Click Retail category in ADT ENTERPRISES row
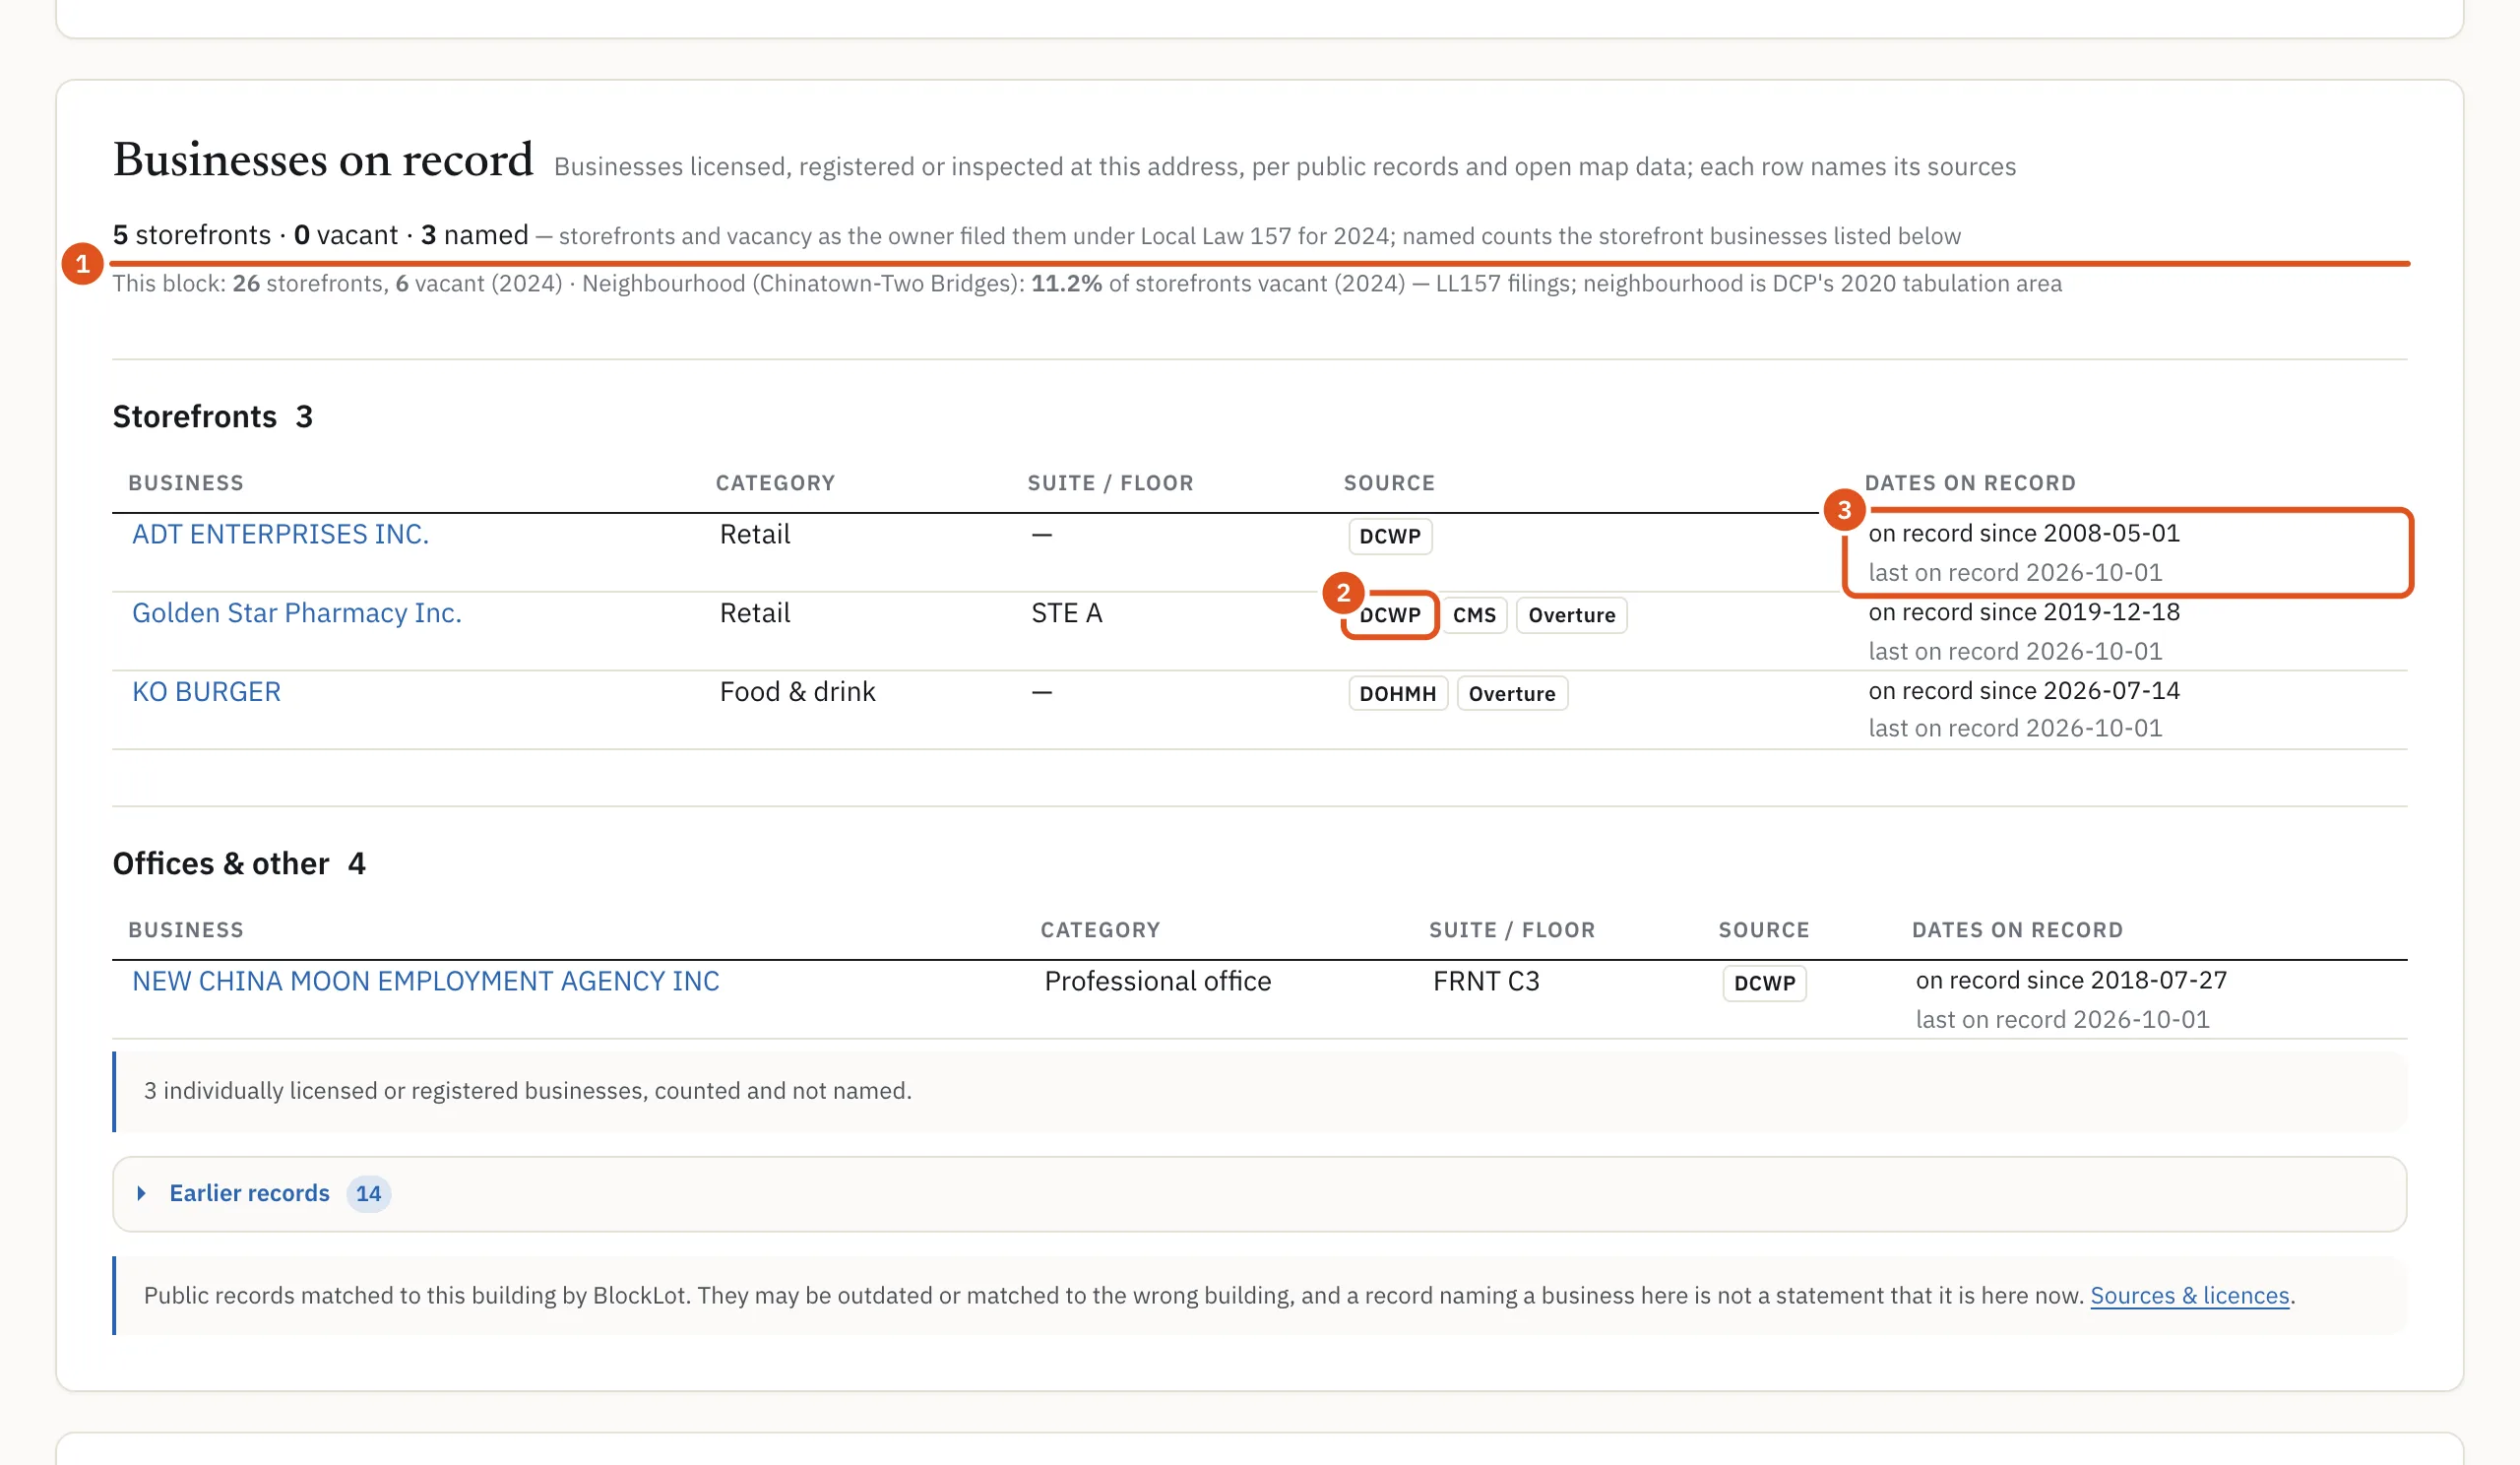Image resolution: width=2520 pixels, height=1465 pixels. 755,534
